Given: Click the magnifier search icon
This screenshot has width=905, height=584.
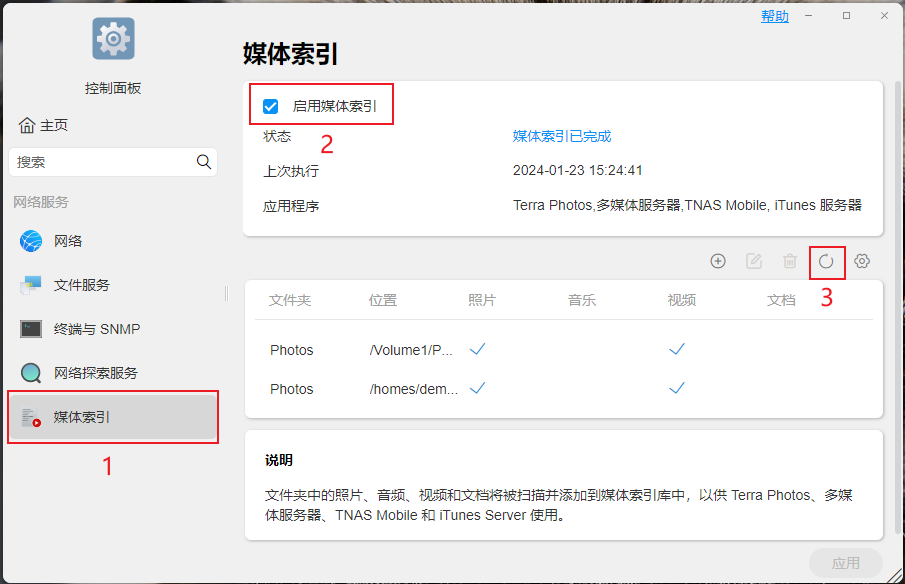Looking at the screenshot, I should pyautogui.click(x=204, y=162).
